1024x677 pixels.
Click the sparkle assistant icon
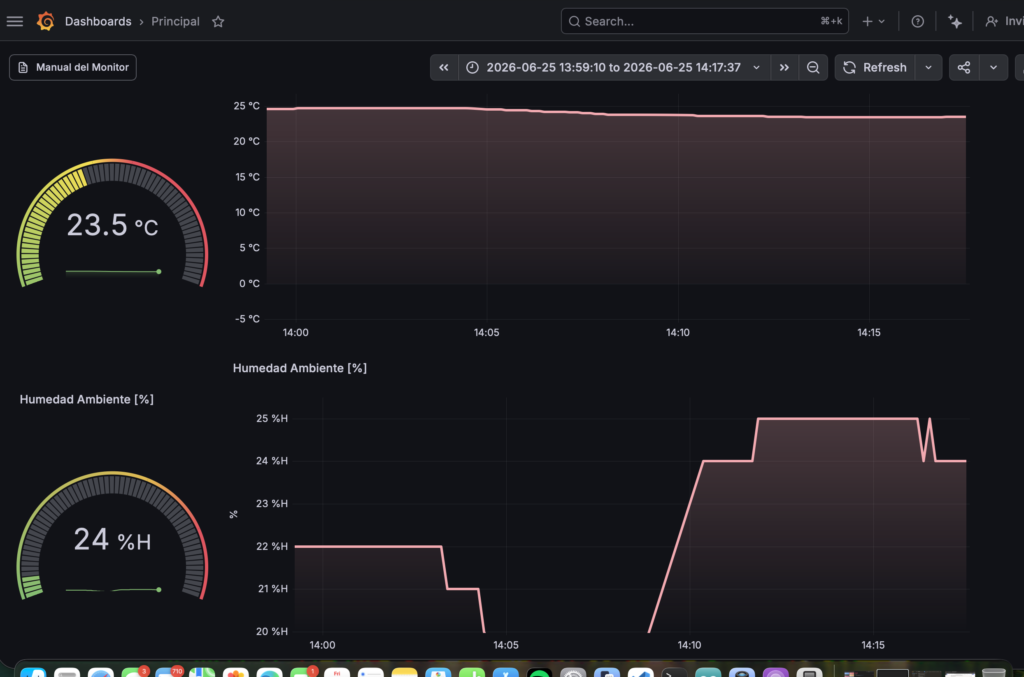pos(955,22)
